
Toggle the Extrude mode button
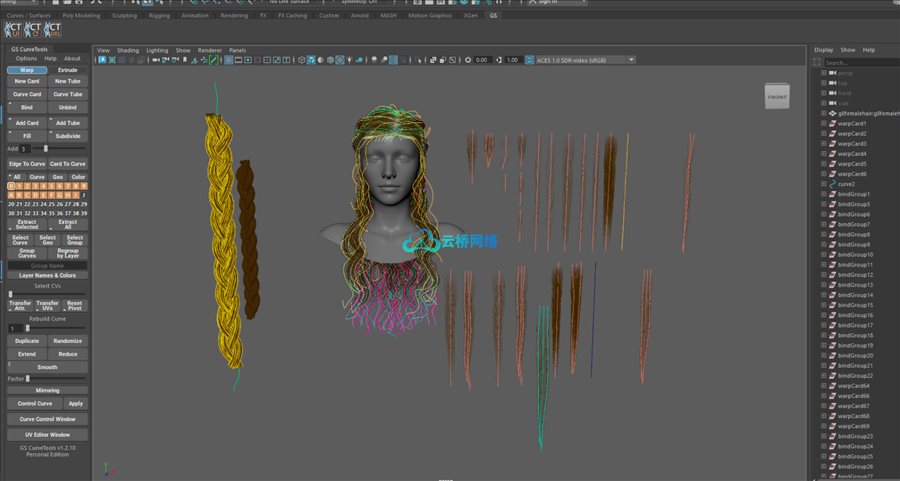click(67, 70)
